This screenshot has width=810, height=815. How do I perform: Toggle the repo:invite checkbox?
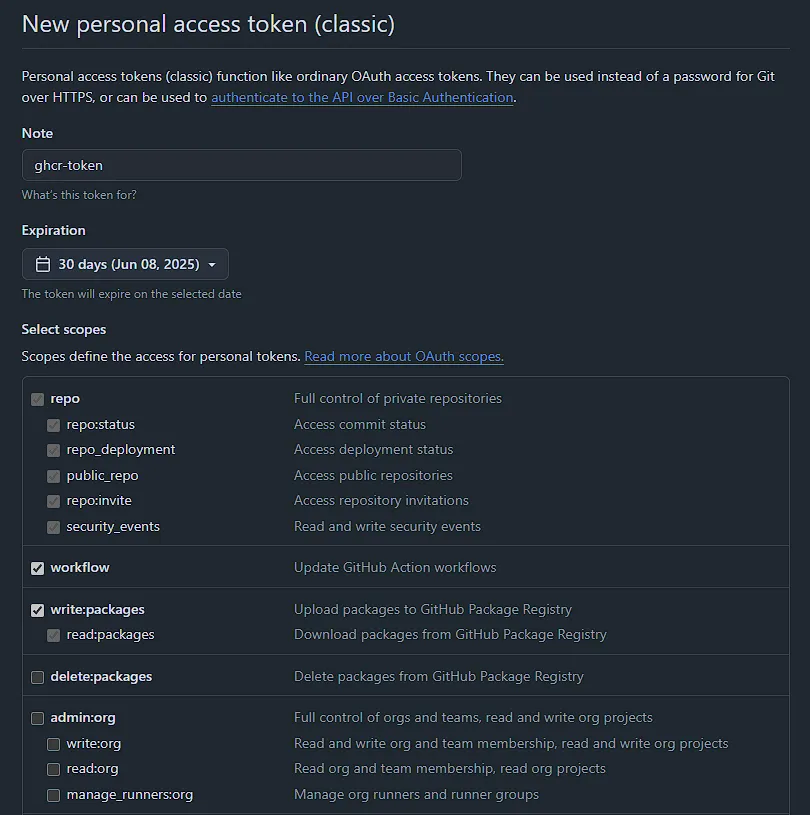point(54,501)
